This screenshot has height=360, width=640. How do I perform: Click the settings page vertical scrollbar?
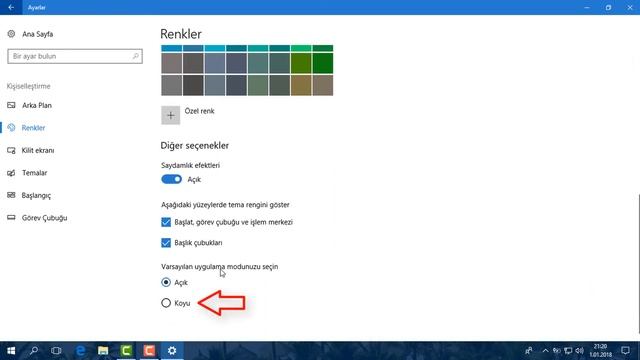(x=638, y=263)
